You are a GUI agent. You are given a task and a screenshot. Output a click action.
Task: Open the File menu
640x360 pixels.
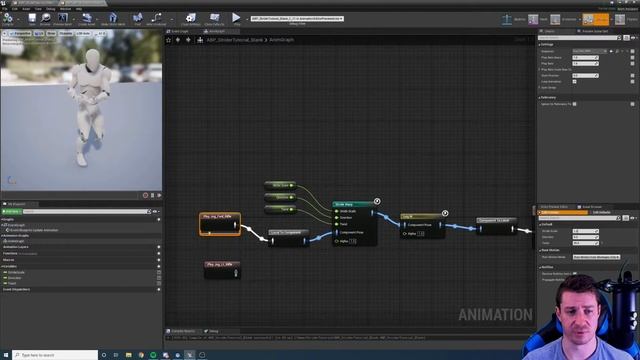point(4,9)
